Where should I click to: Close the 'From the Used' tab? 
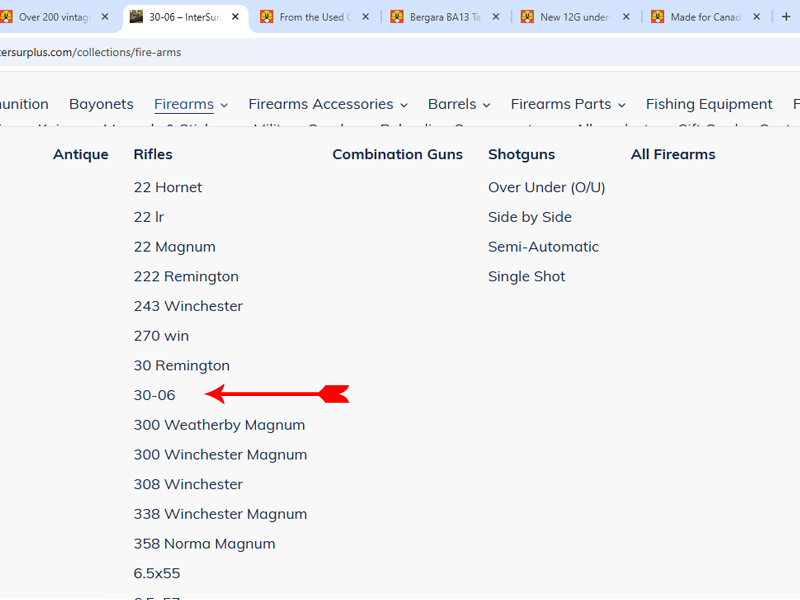pos(366,17)
